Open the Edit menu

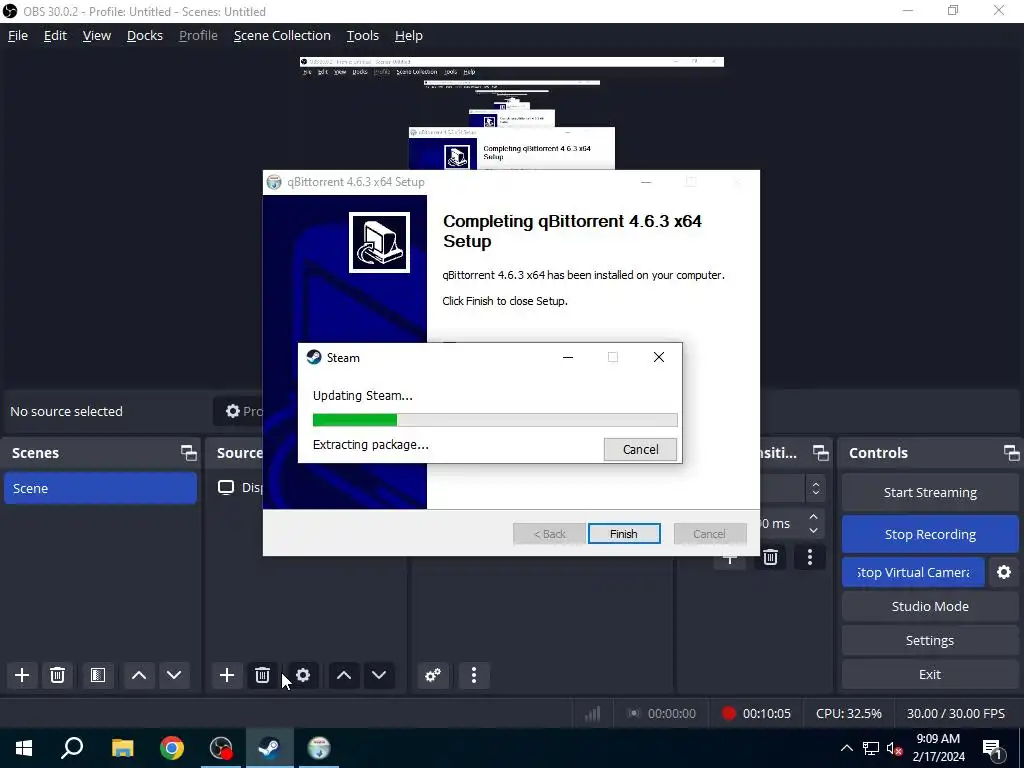click(55, 35)
